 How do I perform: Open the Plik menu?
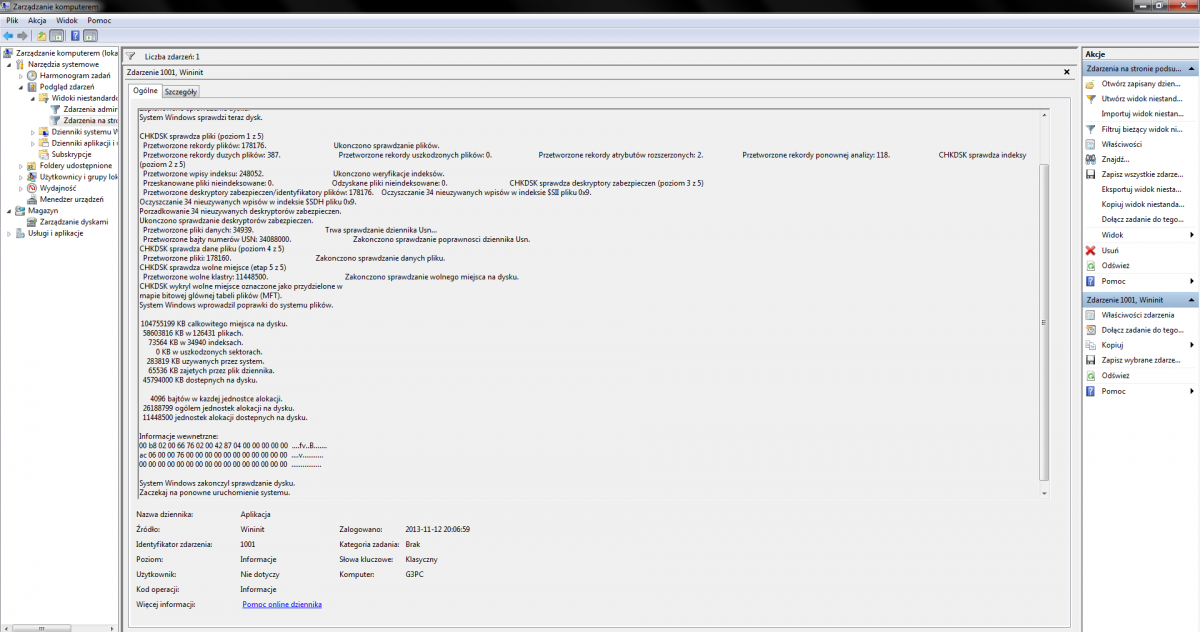(12, 20)
